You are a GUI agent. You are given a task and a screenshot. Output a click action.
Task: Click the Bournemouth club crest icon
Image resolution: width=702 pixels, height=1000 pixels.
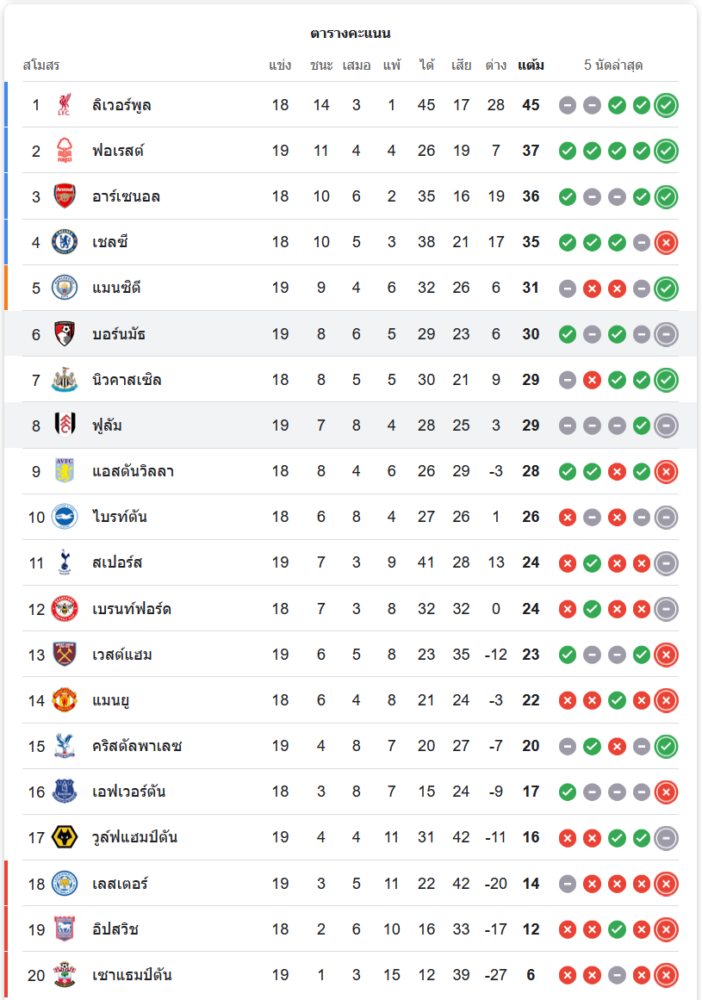tap(65, 334)
